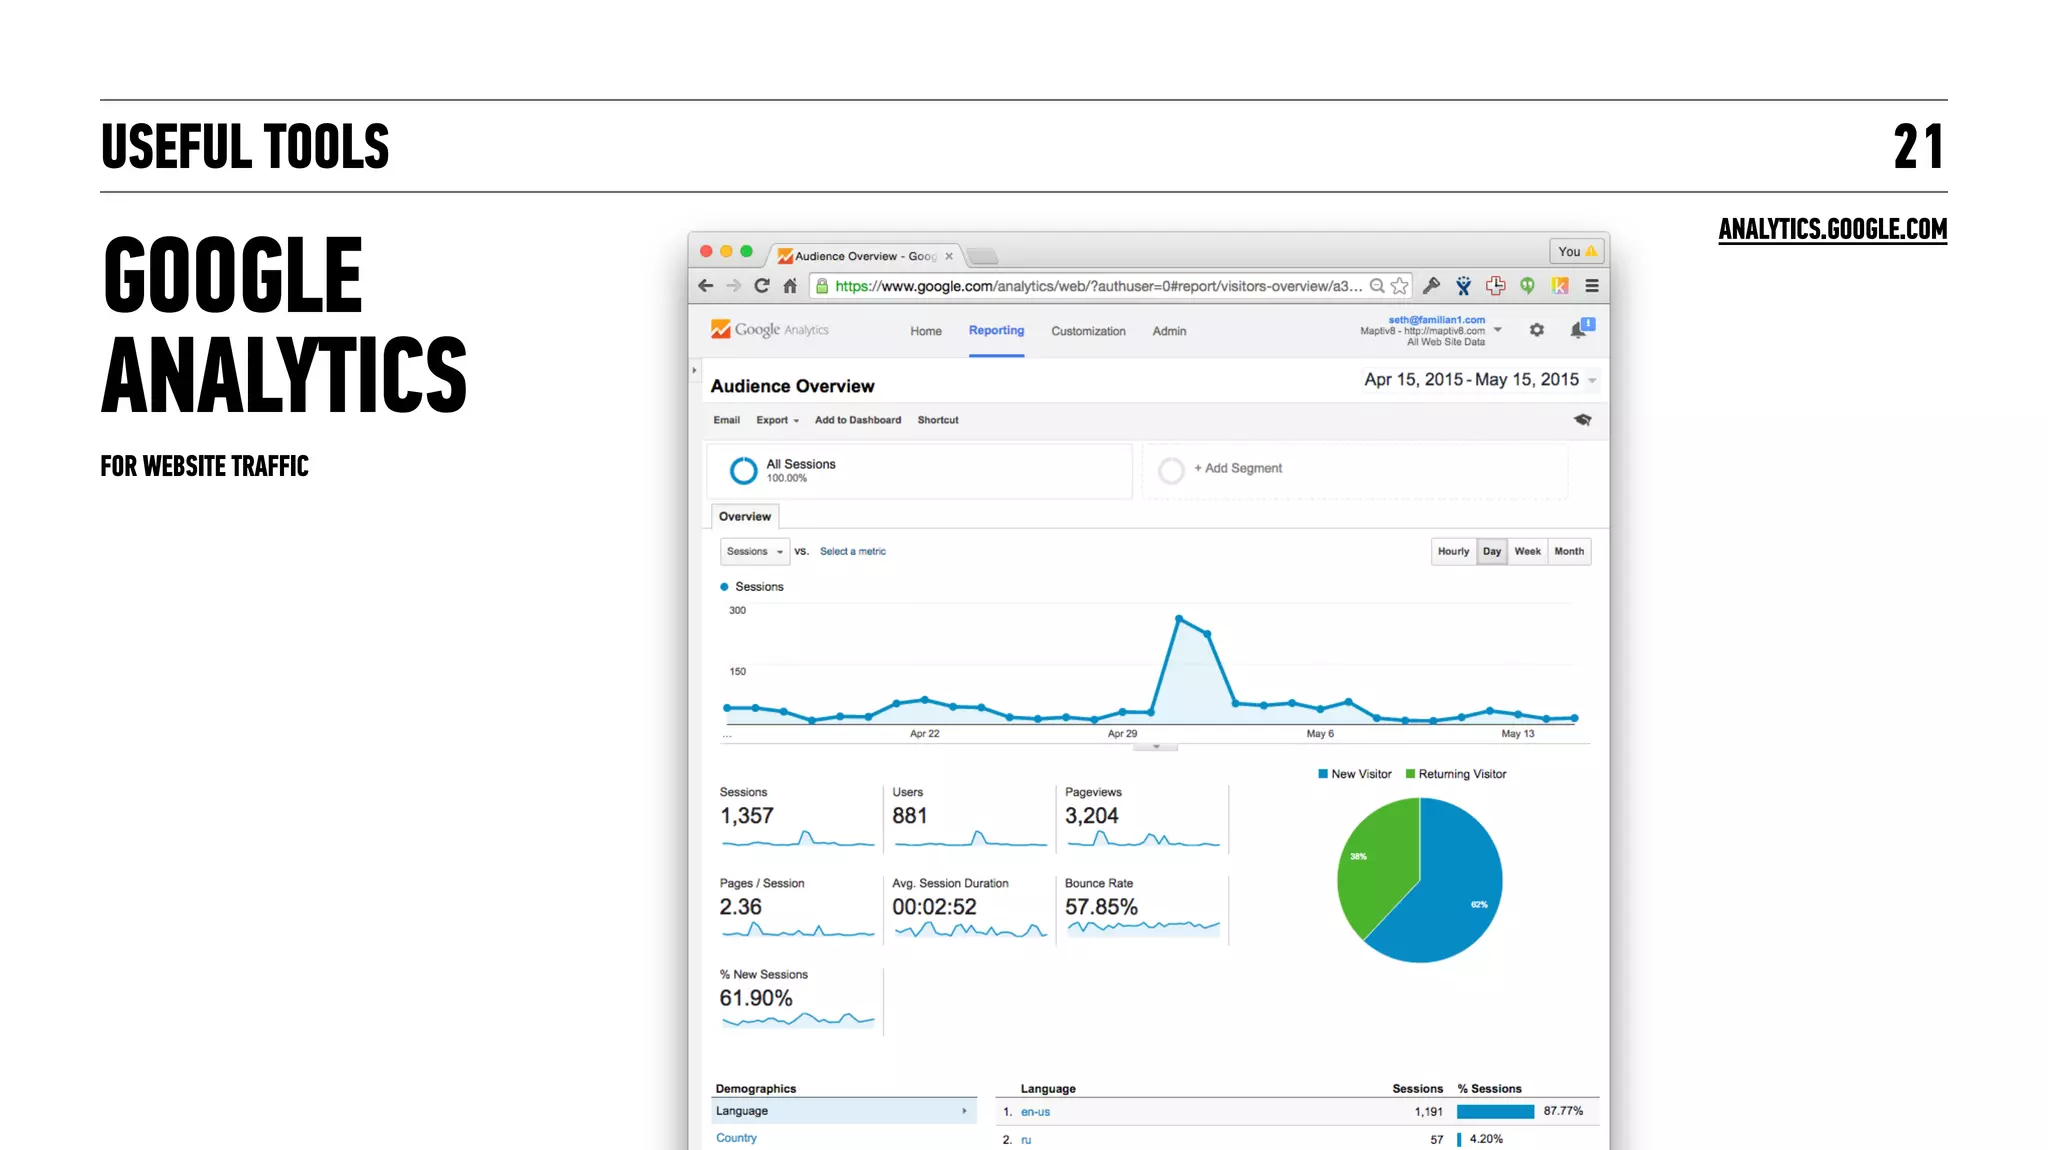The width and height of the screenshot is (2048, 1150).
Task: Expand the Sessions metric dropdown
Action: point(754,551)
